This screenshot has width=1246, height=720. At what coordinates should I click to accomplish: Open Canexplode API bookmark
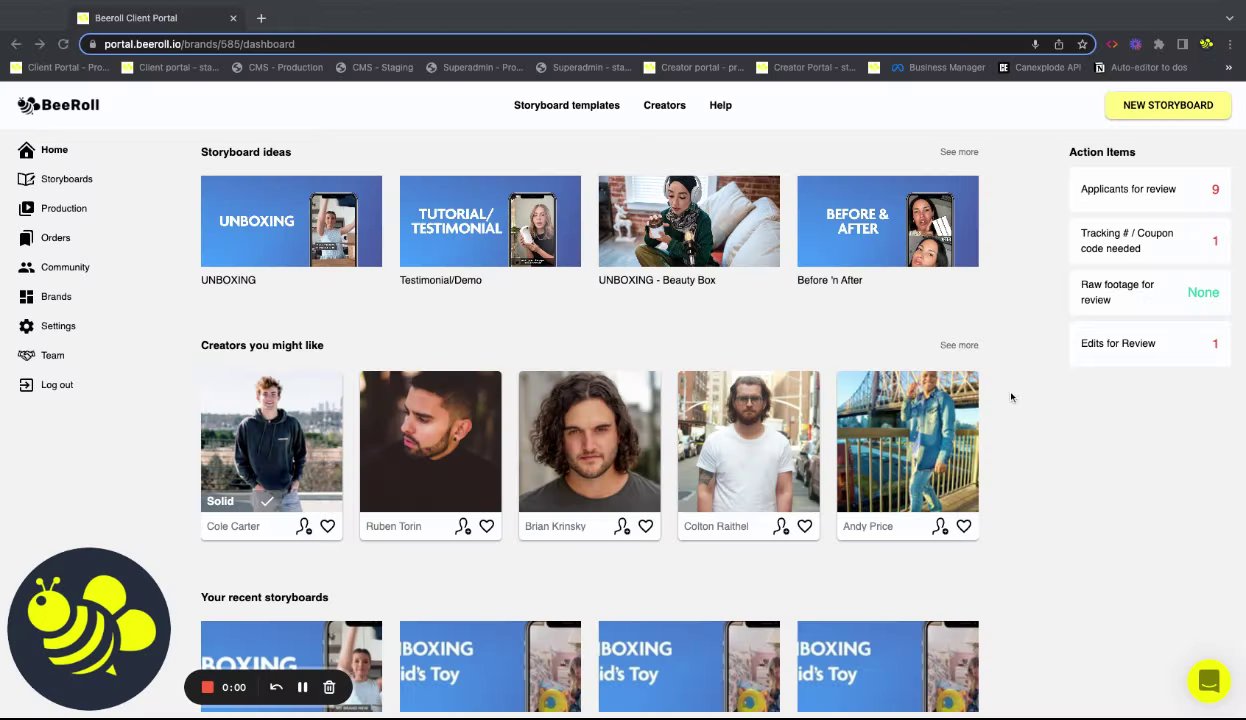[1039, 68]
